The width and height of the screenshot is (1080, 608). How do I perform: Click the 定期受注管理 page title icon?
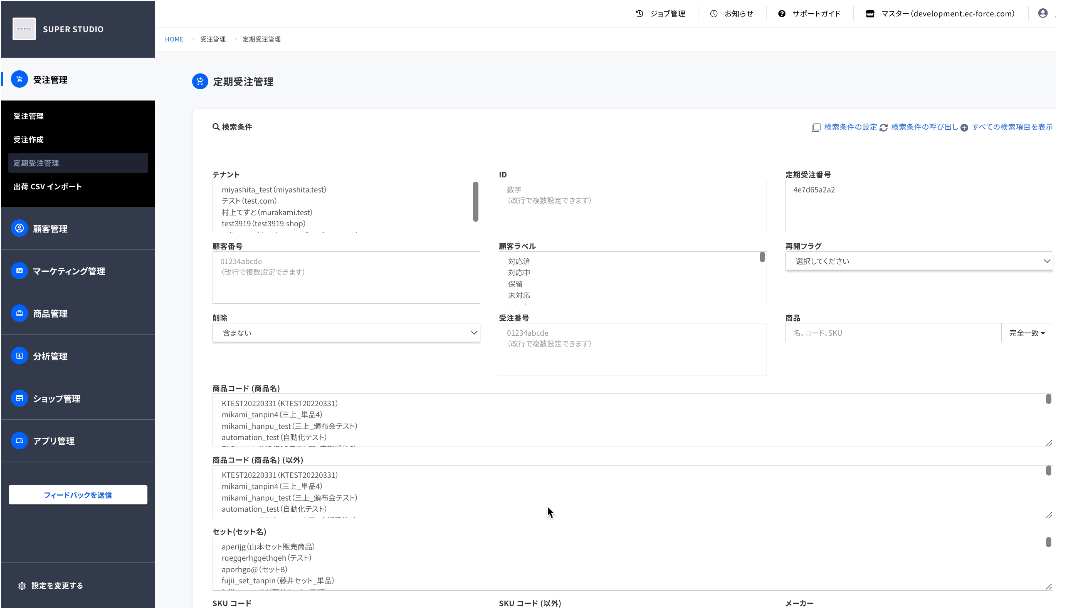pyautogui.click(x=200, y=81)
